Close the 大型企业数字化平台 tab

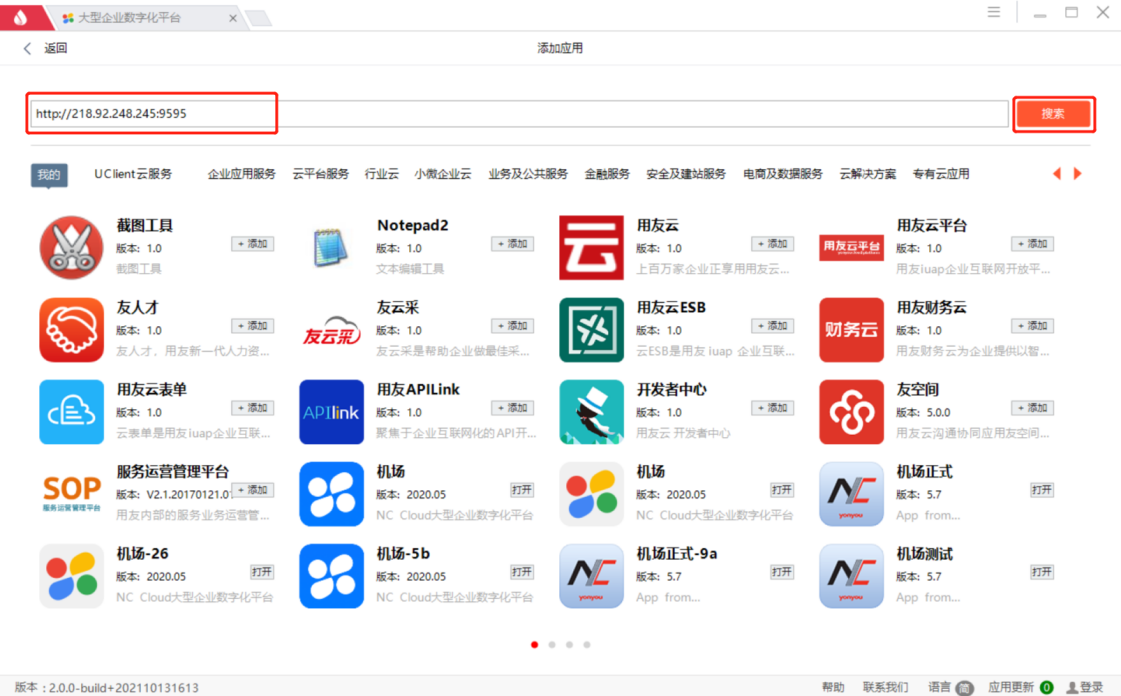click(232, 18)
